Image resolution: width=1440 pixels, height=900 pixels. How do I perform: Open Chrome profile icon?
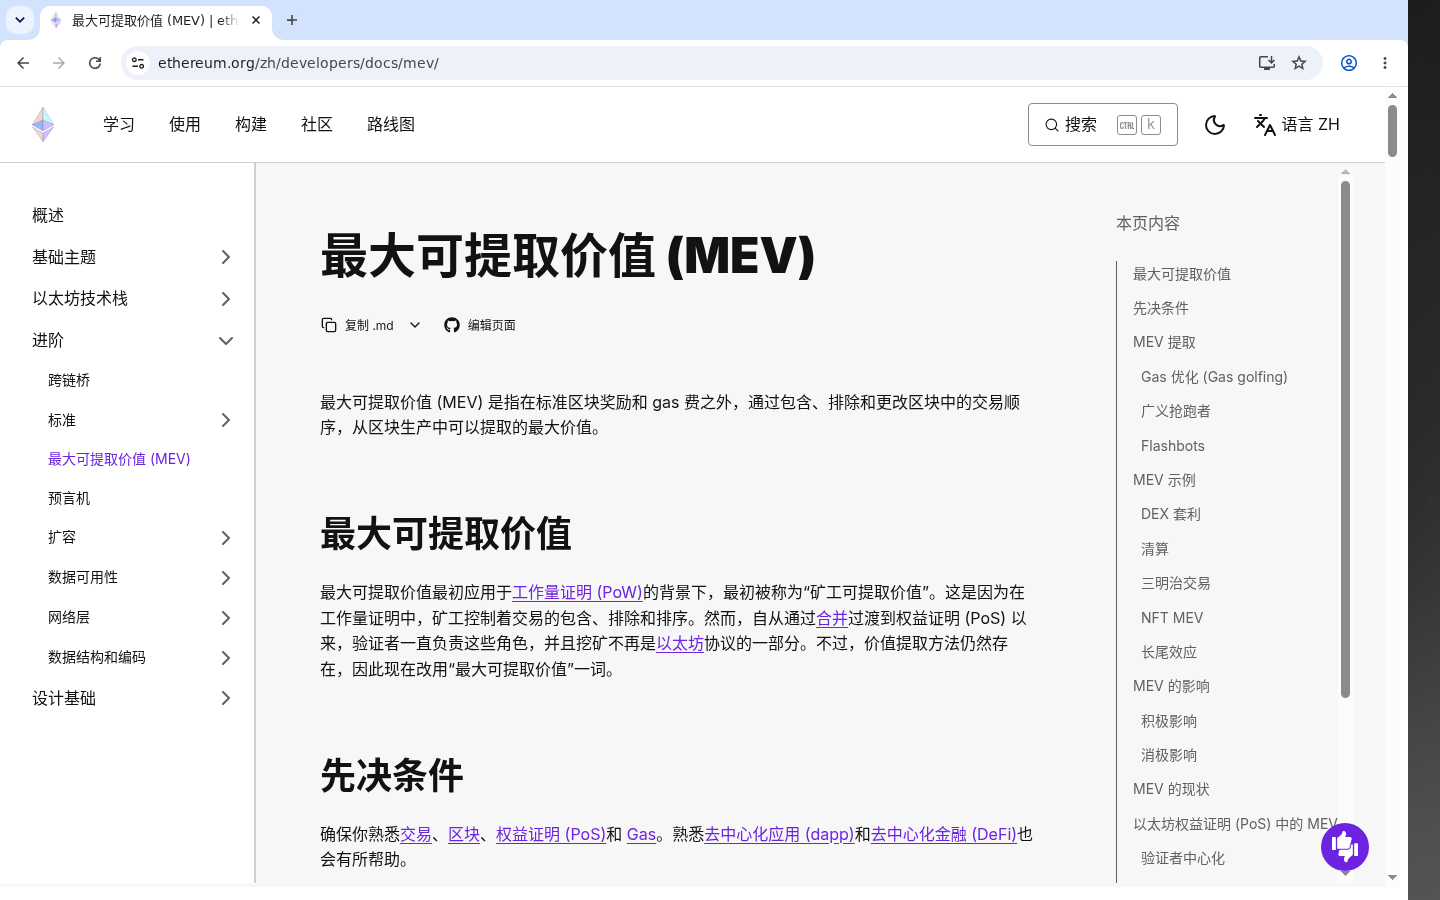click(1349, 63)
